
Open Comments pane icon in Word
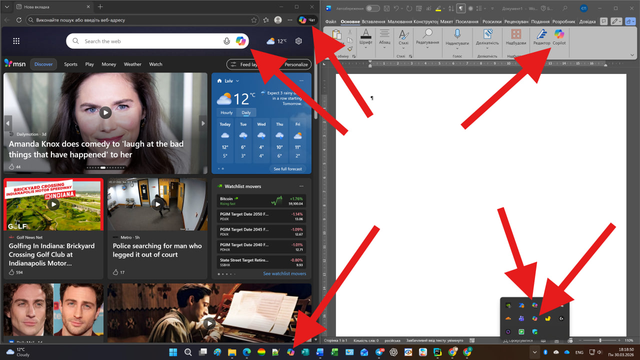pos(604,21)
